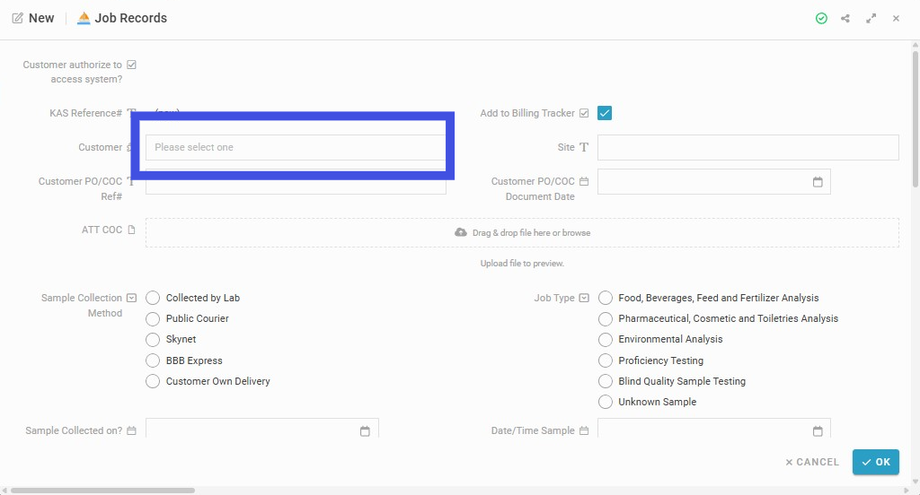
Task: Click the OK button
Action: tap(875, 462)
